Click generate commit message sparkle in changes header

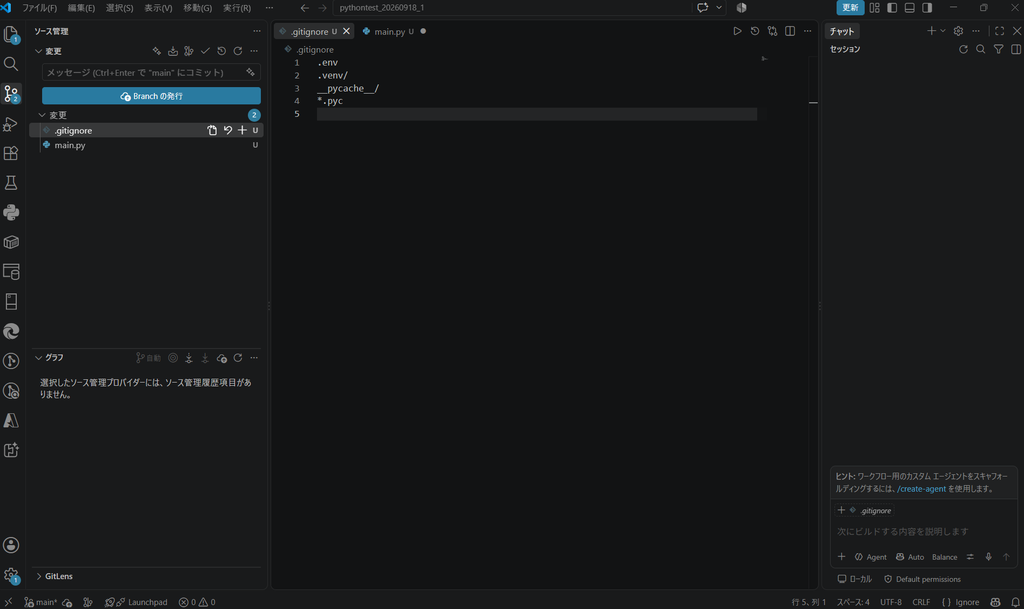[157, 51]
